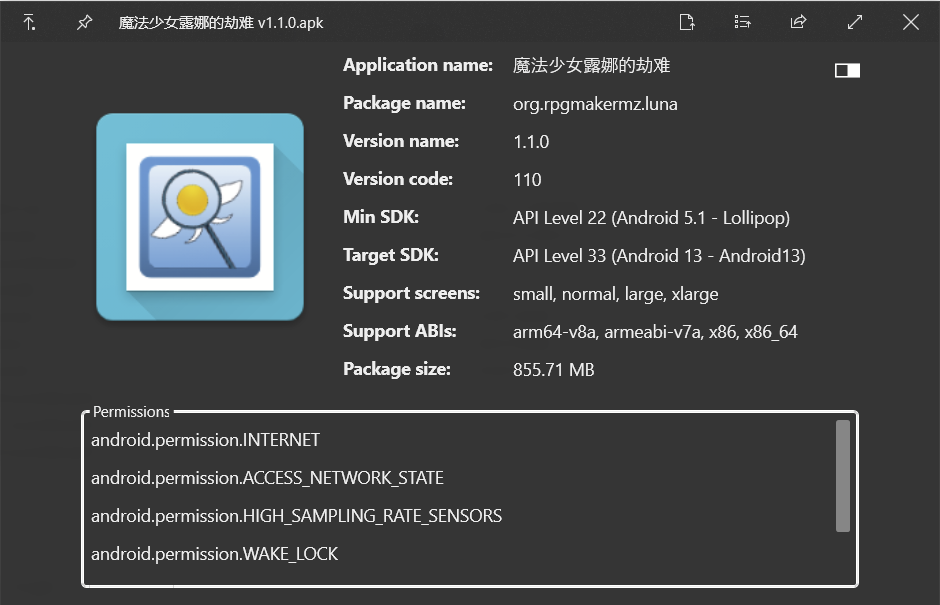
Task: Click the Target SDK API Level 33 value
Action: click(659, 256)
